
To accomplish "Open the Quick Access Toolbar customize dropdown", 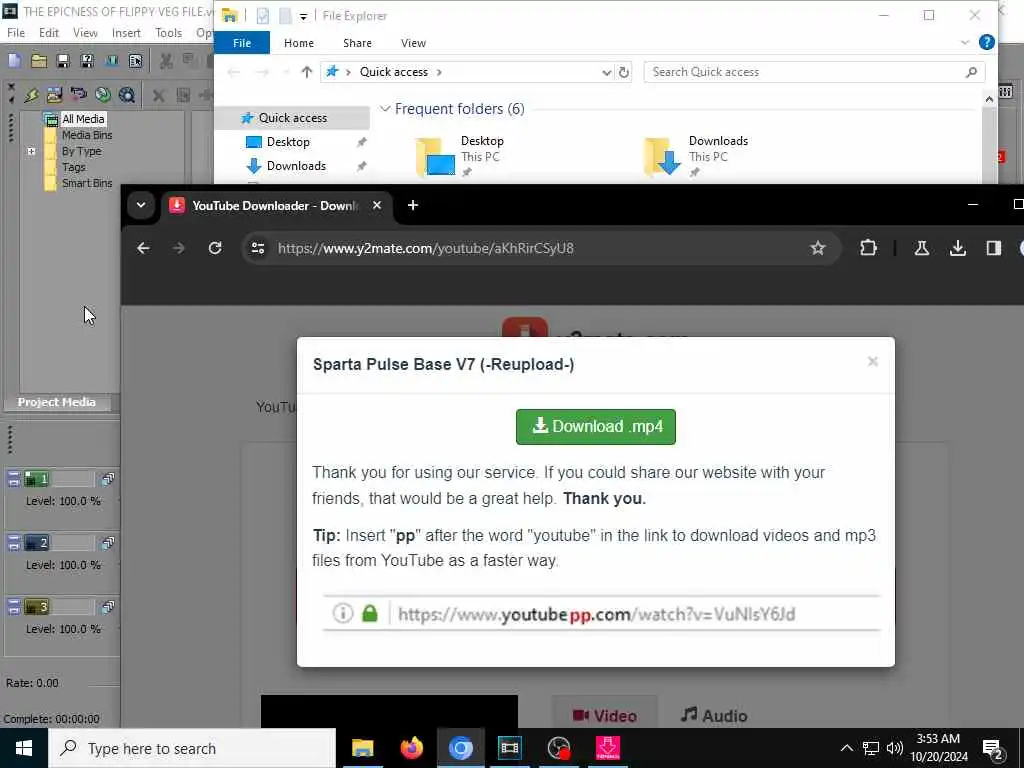I will click(x=304, y=16).
